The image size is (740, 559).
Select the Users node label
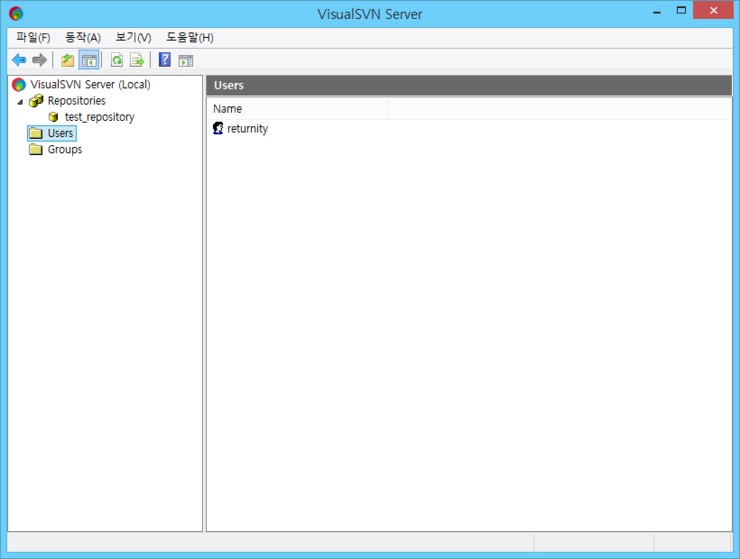point(60,133)
